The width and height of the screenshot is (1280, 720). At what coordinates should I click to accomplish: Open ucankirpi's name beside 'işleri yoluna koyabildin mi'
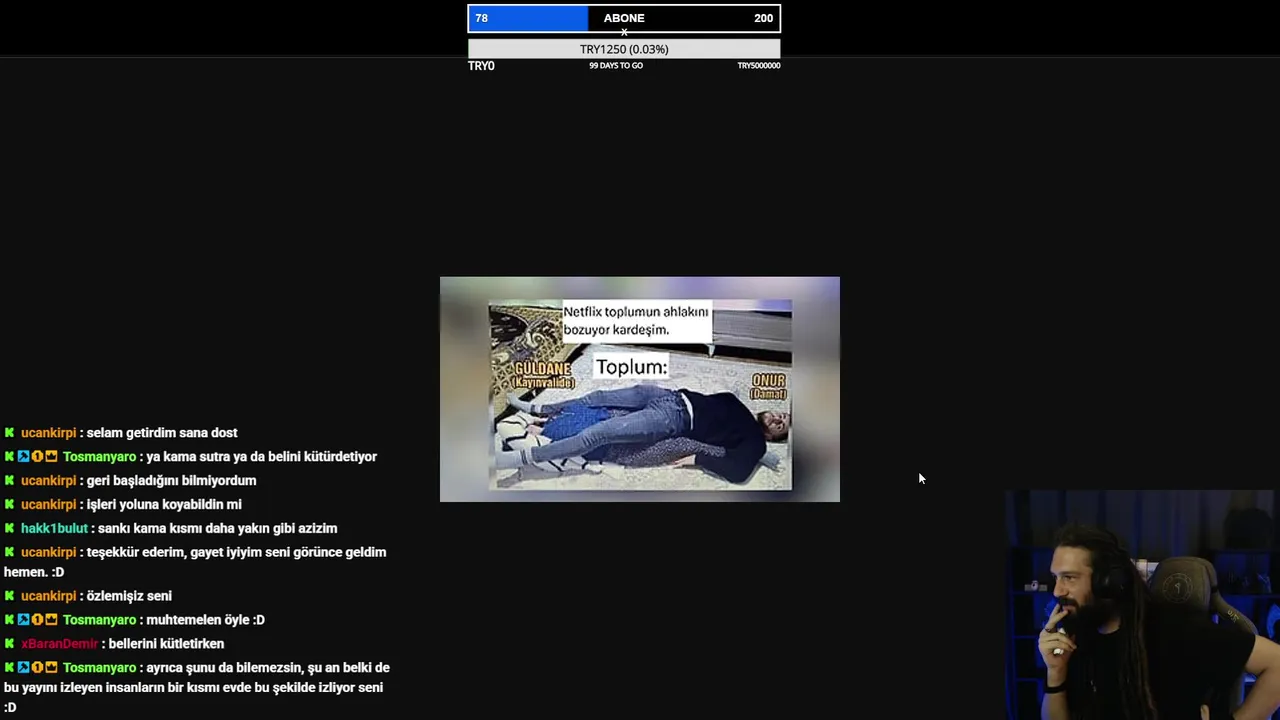(48, 505)
